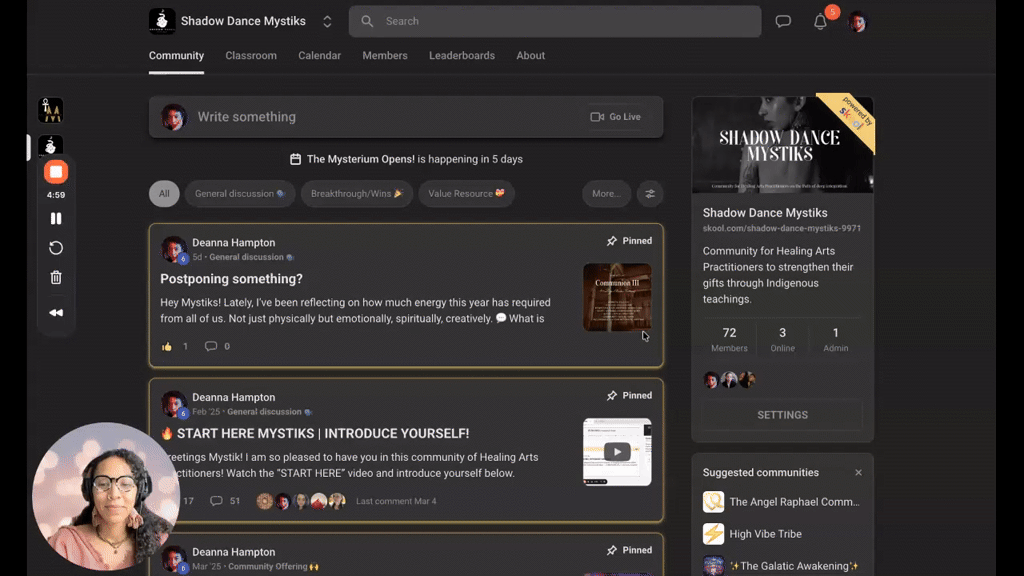The image size is (1024, 576).
Task: Click the search field
Action: [555, 21]
